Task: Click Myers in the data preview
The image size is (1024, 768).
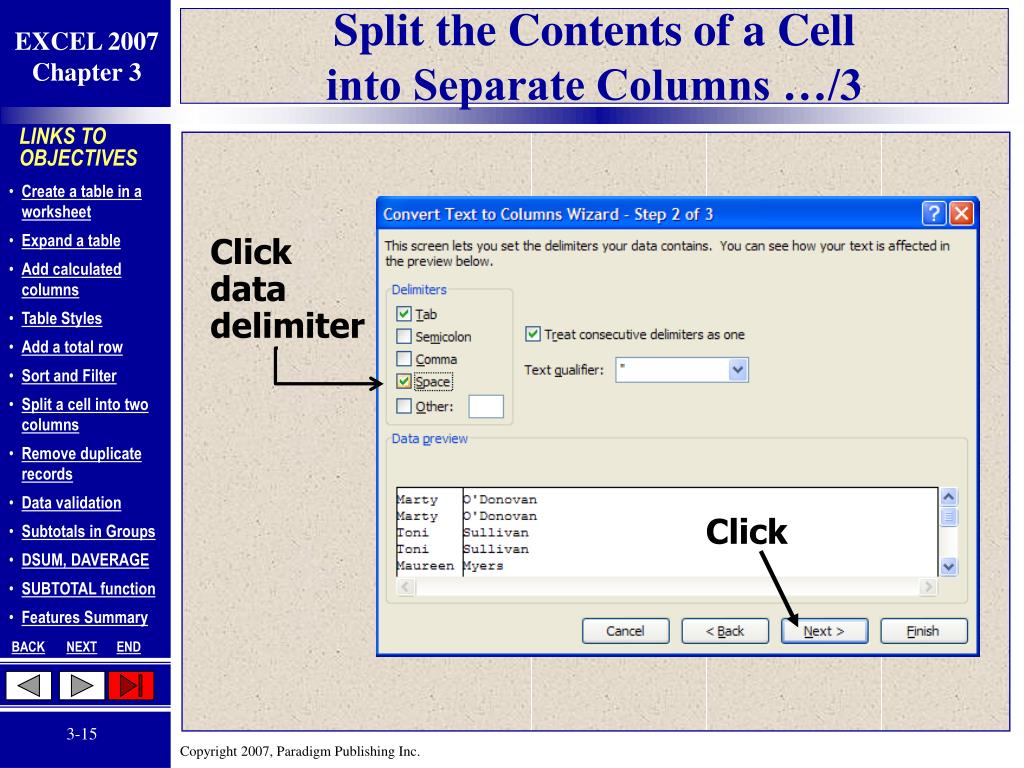Action: (x=483, y=566)
